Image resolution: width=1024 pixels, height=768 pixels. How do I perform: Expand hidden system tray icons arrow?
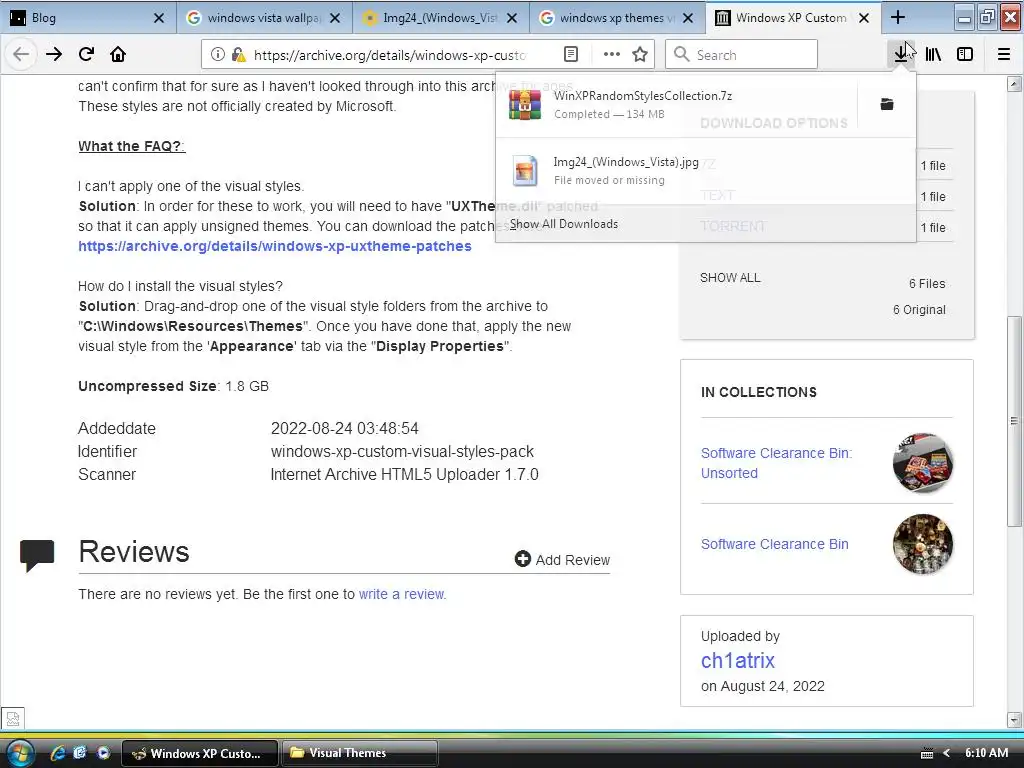946,753
